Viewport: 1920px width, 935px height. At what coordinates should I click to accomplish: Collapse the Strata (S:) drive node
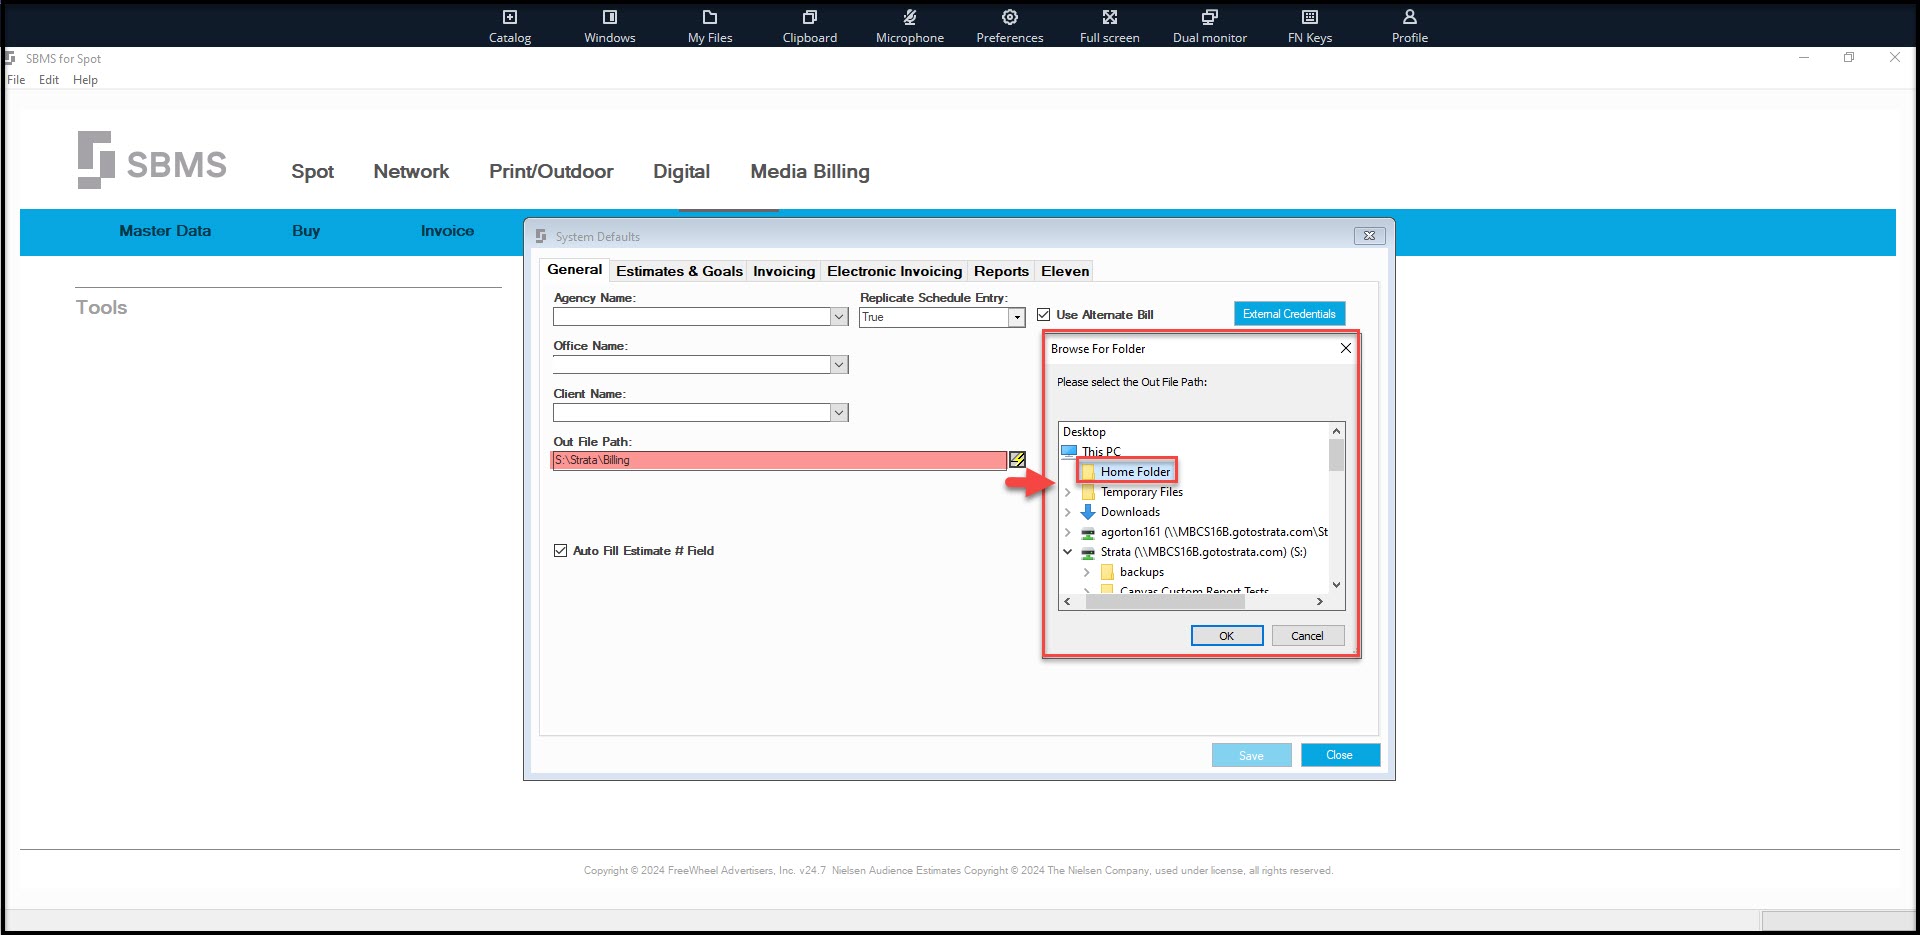point(1067,552)
